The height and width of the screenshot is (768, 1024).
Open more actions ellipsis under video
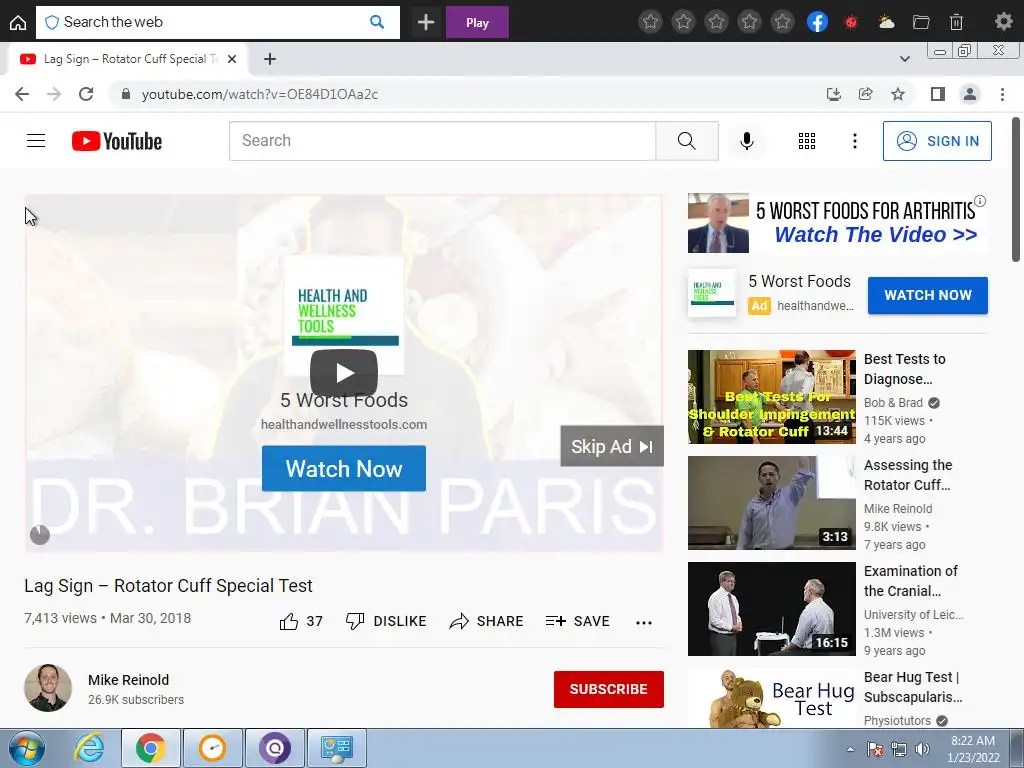point(644,622)
